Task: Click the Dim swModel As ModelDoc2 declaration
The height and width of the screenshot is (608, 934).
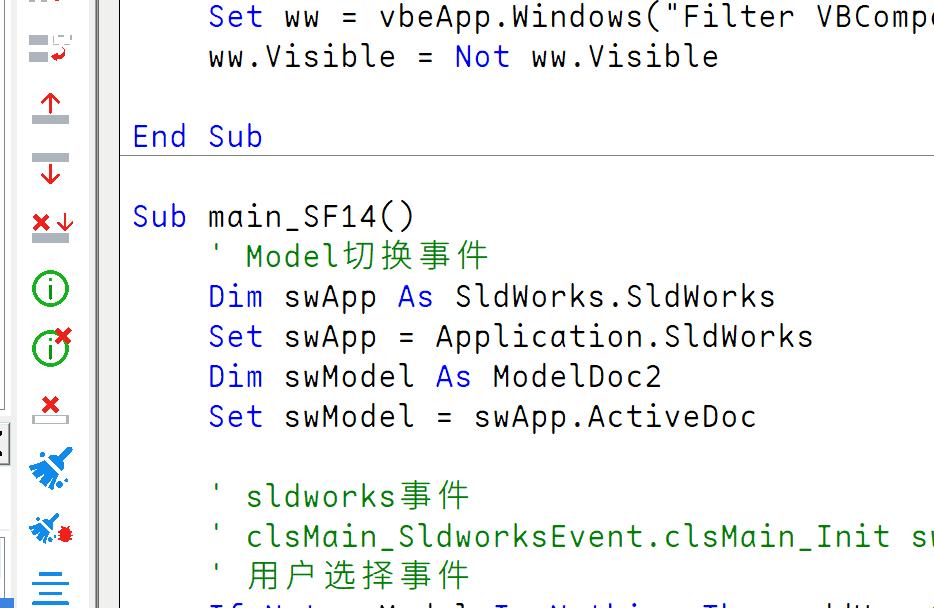Action: tap(430, 376)
